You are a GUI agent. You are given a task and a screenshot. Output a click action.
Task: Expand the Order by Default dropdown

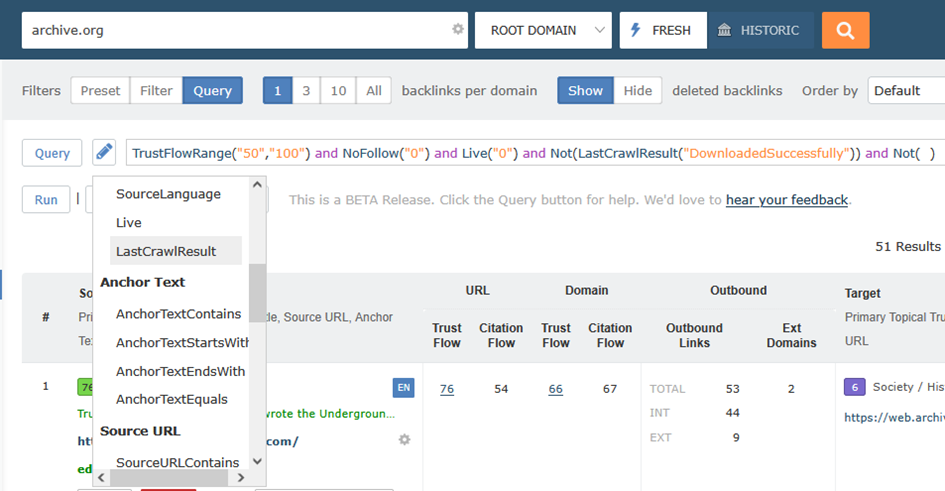pos(905,90)
